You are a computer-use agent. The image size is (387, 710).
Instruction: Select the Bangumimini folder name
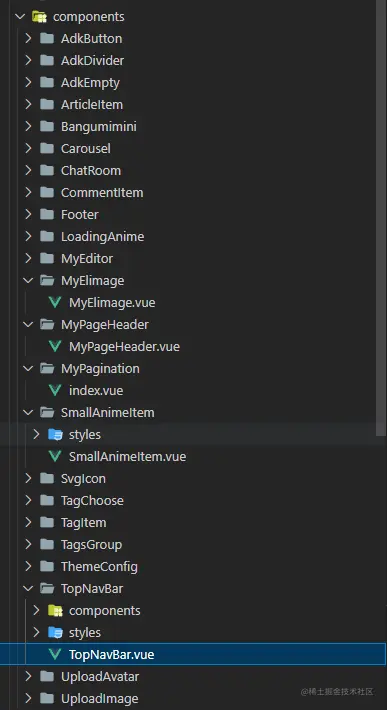pos(99,126)
